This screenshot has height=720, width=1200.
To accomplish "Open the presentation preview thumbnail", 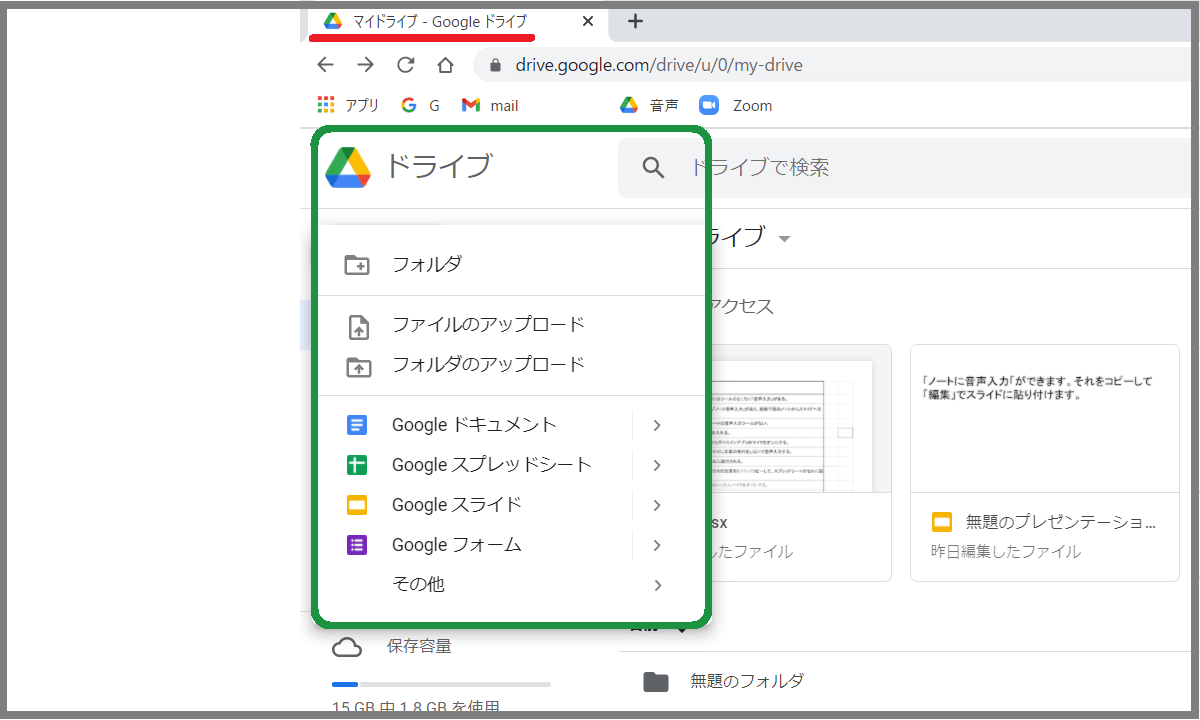I will coord(1045,418).
